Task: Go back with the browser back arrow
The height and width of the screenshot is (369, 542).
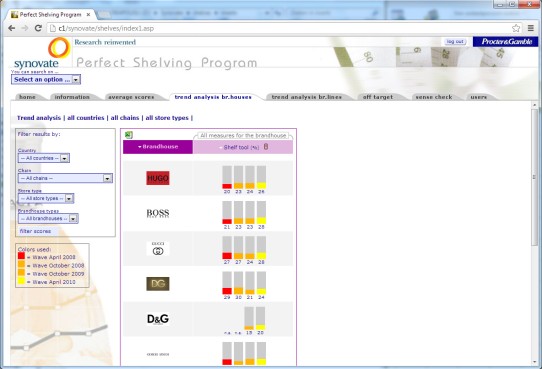Action: pos(11,28)
